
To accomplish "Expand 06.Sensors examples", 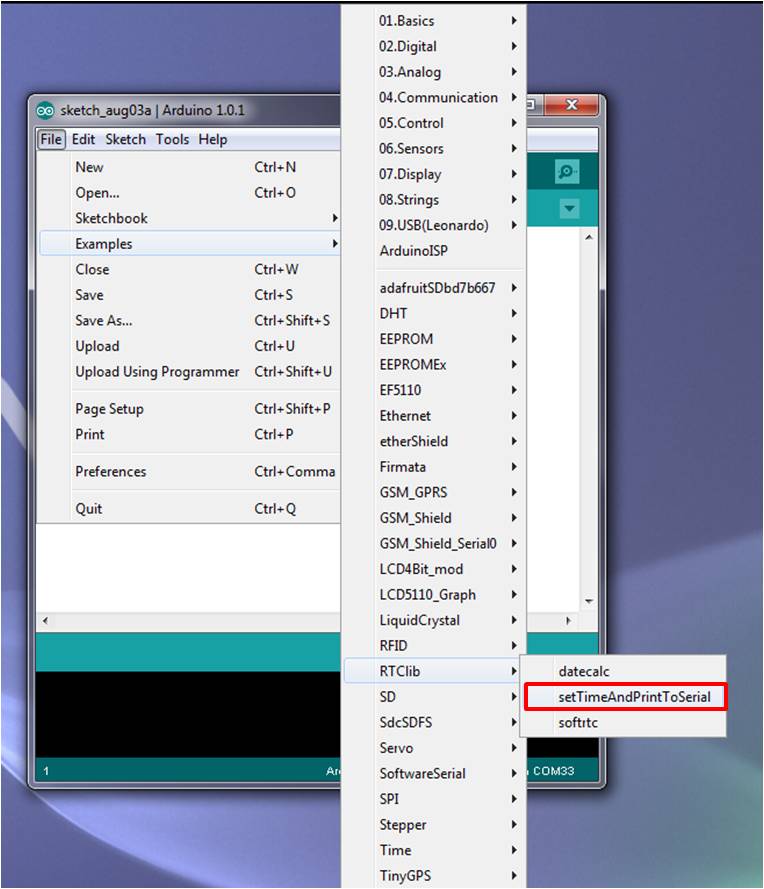I will (434, 149).
